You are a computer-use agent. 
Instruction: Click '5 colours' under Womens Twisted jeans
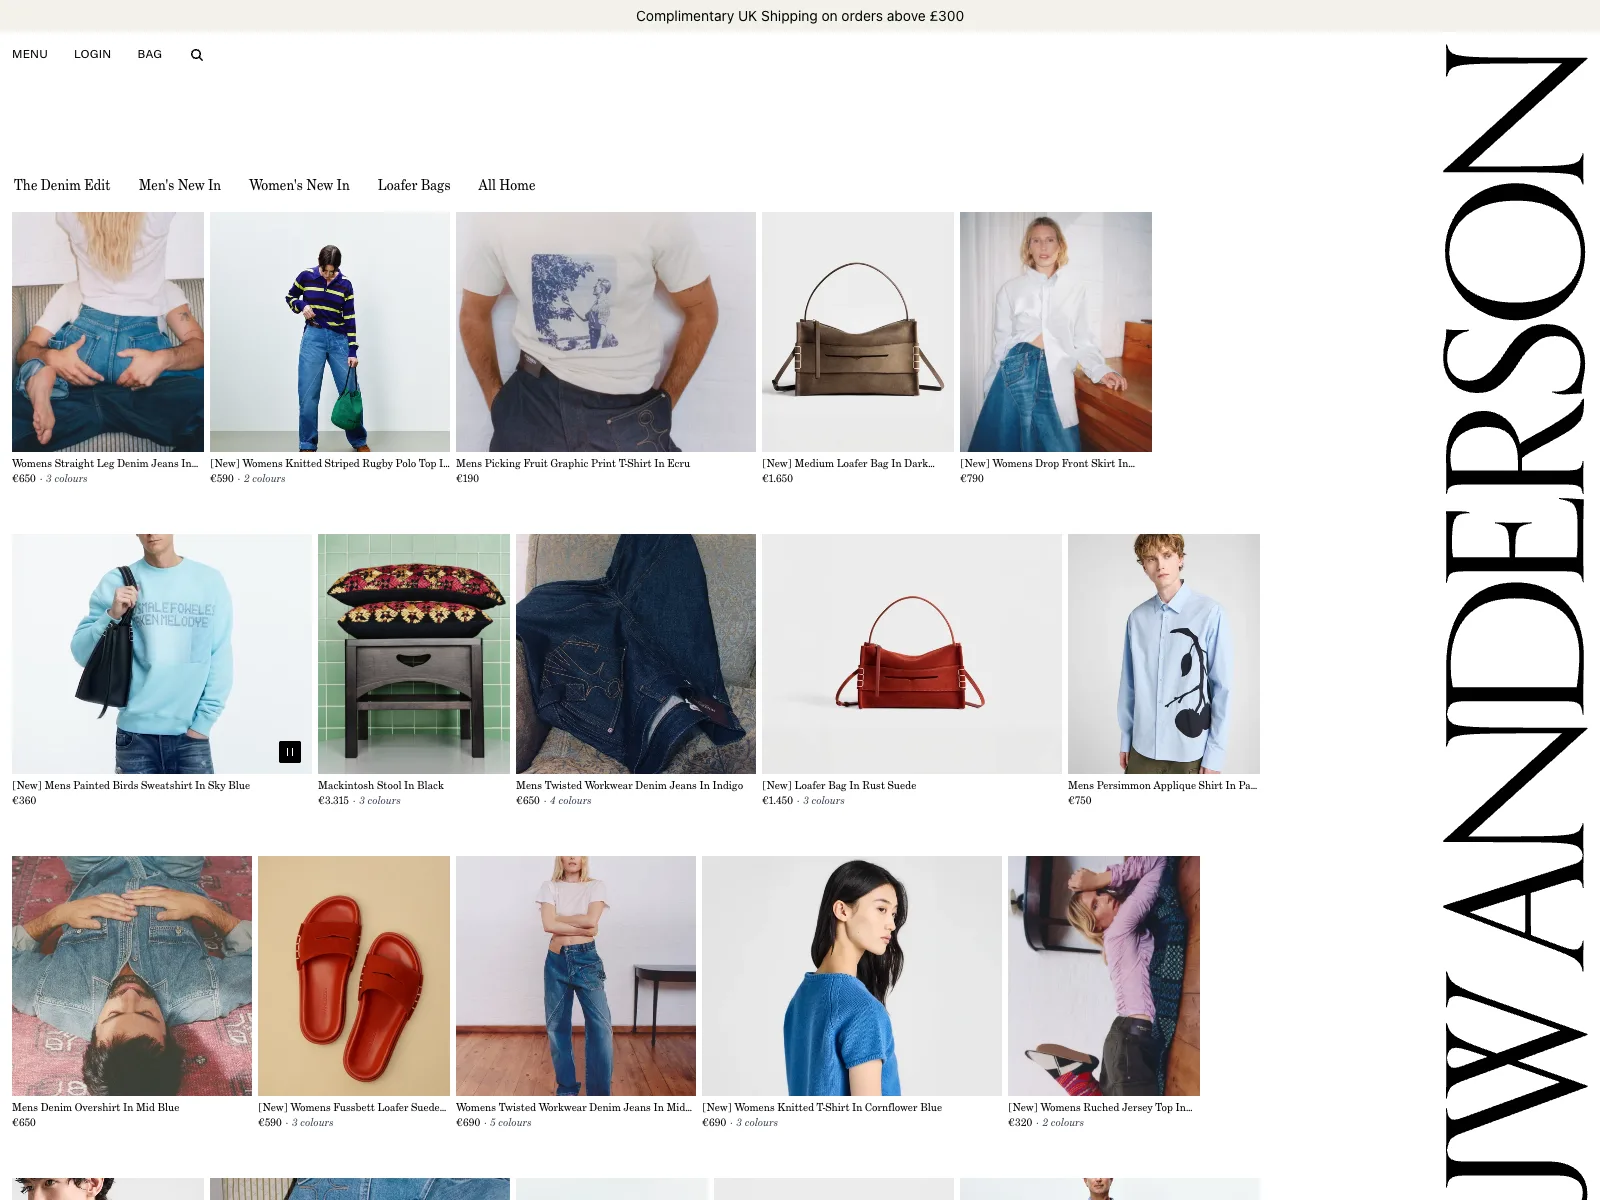tap(510, 1122)
